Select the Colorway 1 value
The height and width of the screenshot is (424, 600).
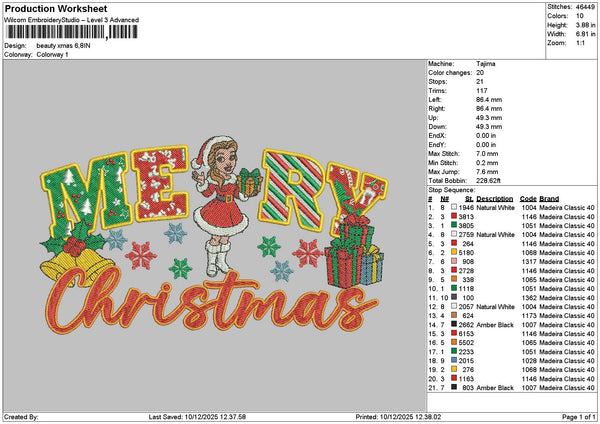tap(52, 55)
